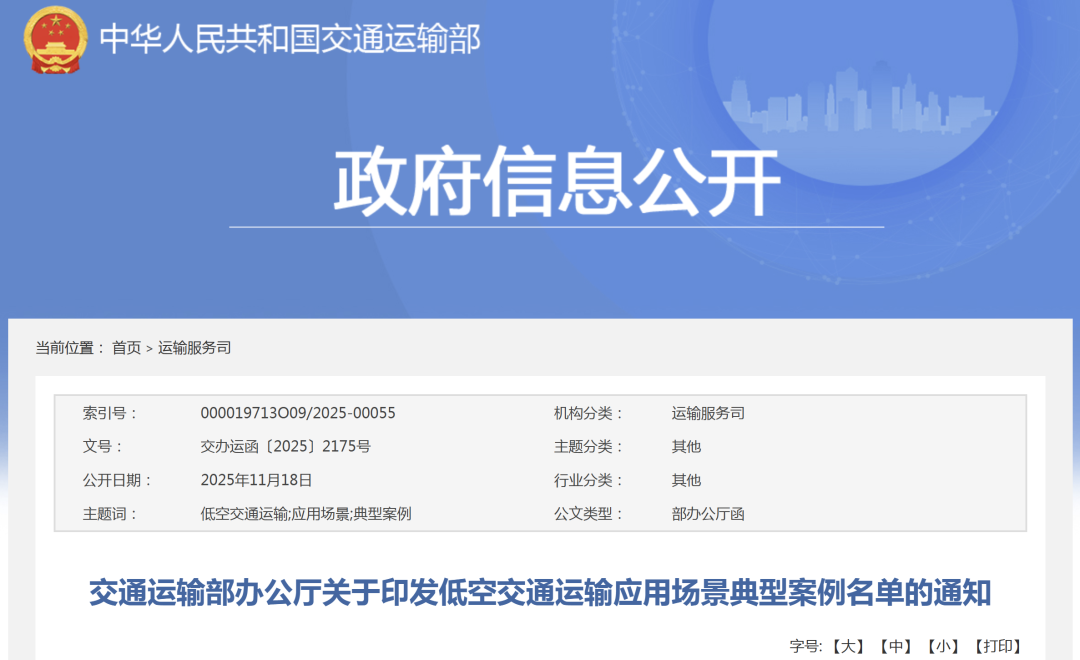Click the keyword 低空交通运输
This screenshot has width=1080, height=660.
tap(246, 512)
